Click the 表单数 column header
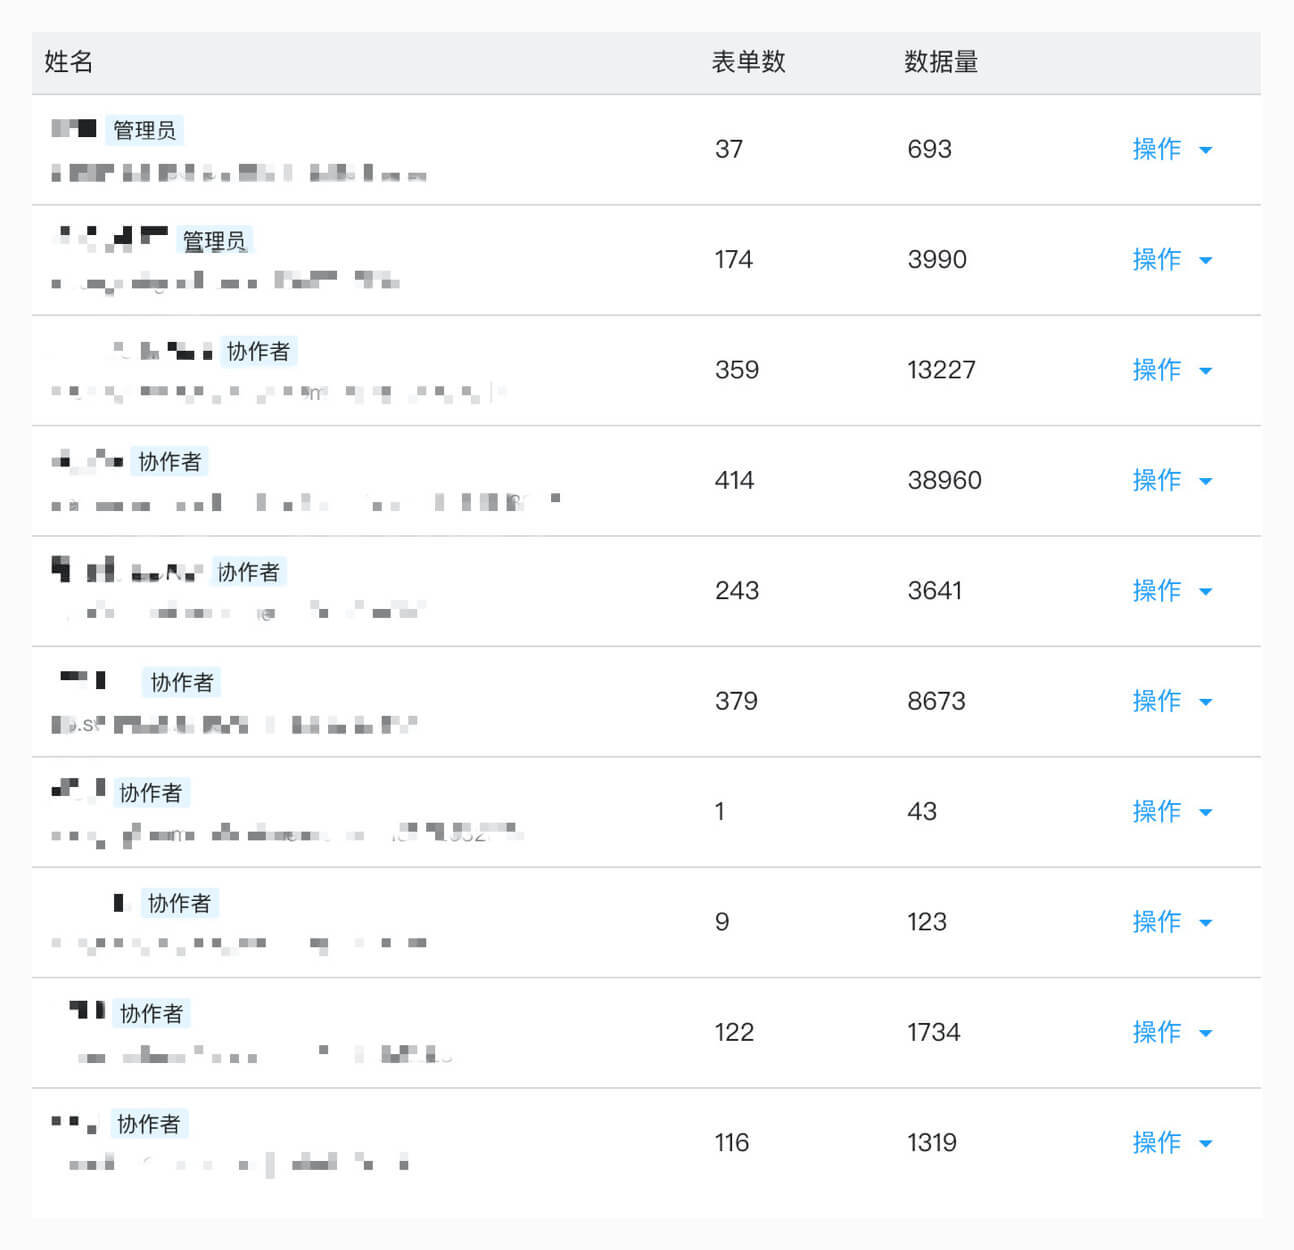This screenshot has width=1294, height=1250. point(748,62)
